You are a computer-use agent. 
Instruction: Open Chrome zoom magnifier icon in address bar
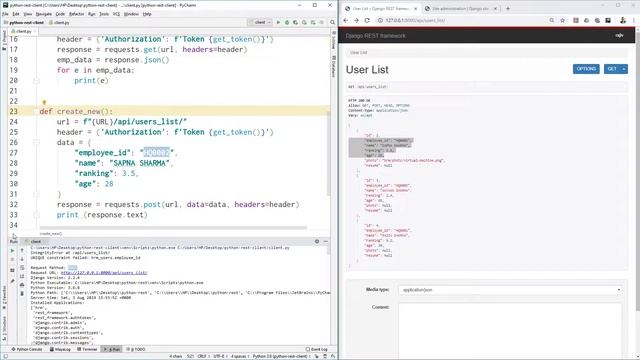[x=552, y=20]
